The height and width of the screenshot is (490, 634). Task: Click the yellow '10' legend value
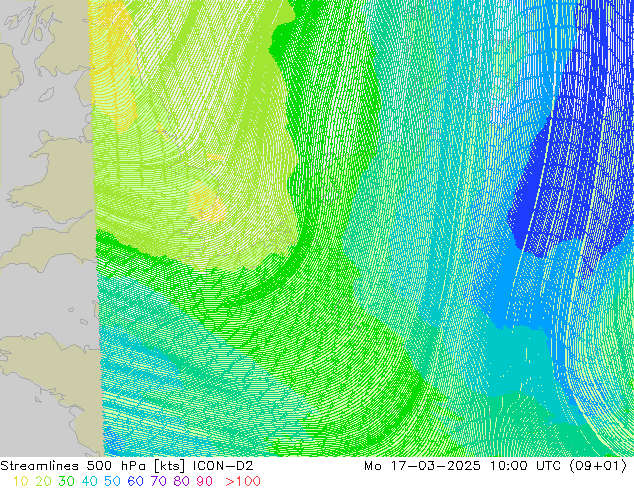pyautogui.click(x=20, y=482)
